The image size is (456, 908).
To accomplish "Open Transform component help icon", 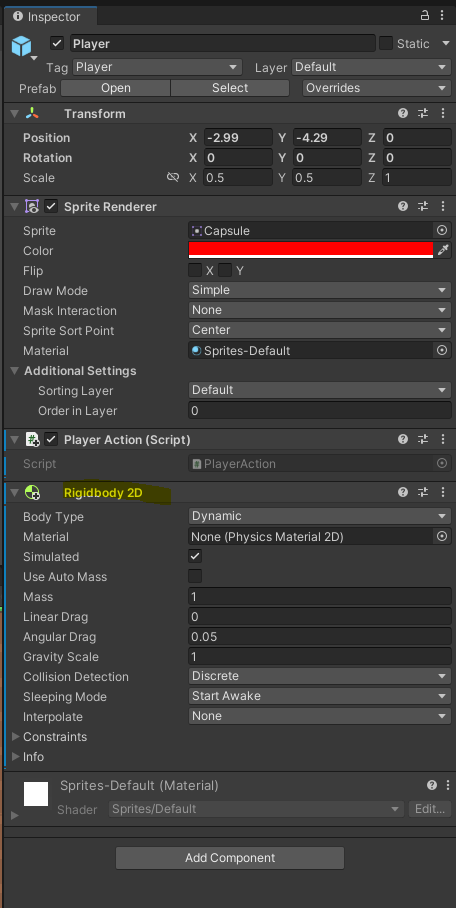I will pyautogui.click(x=403, y=113).
